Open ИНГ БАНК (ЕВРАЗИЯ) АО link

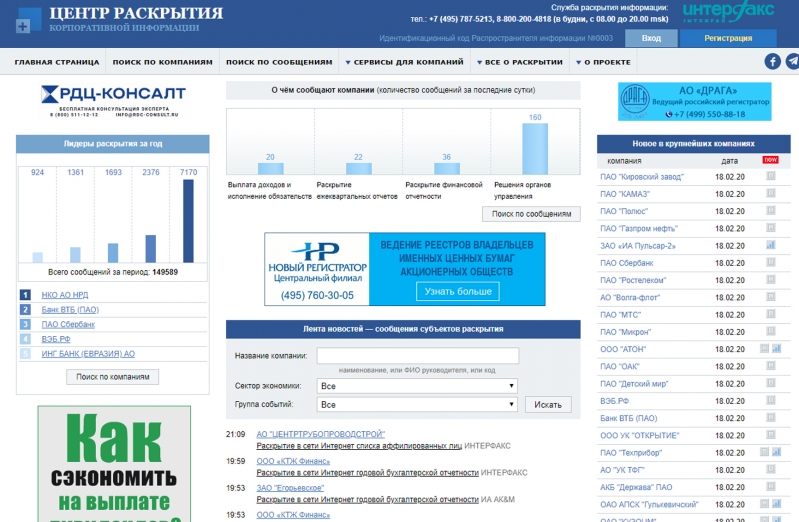point(88,354)
